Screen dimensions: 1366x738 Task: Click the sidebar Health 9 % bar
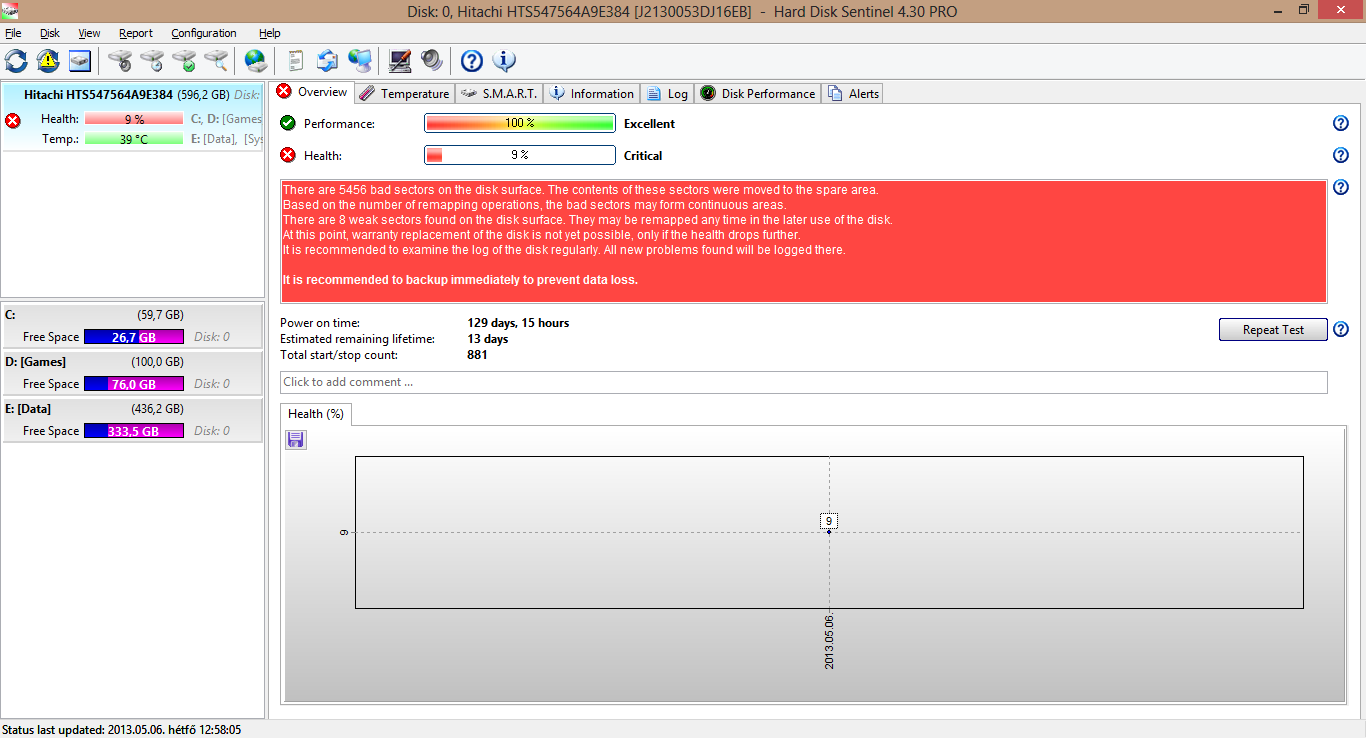[134, 119]
